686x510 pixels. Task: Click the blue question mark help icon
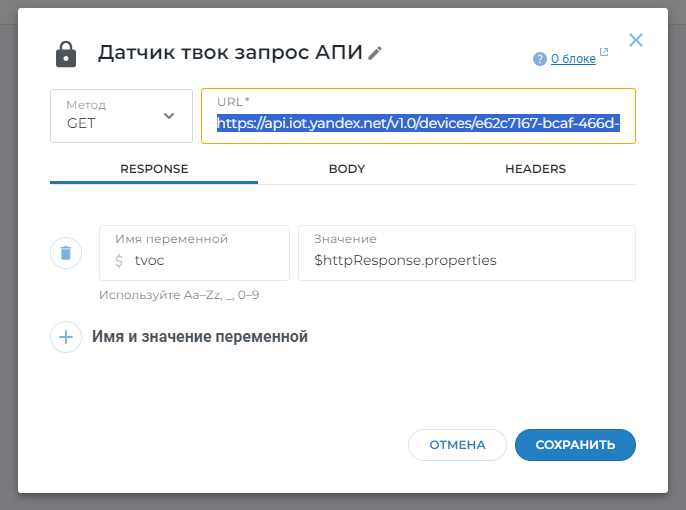540,59
